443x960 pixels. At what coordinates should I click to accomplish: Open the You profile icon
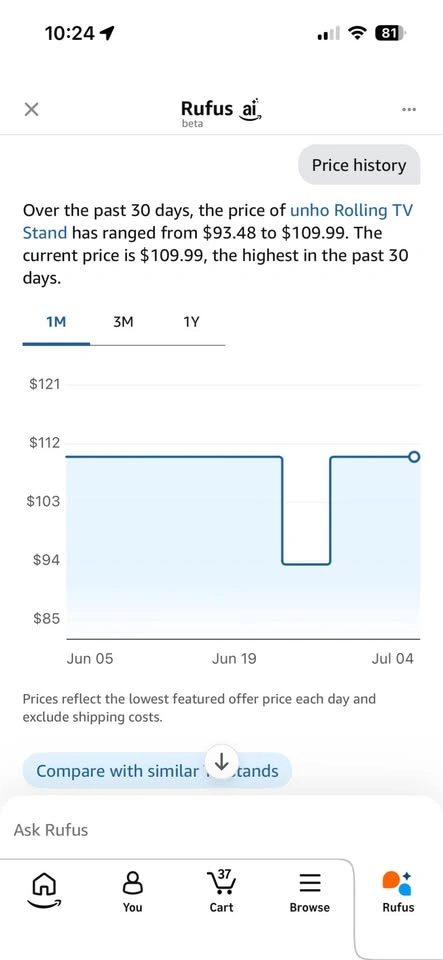click(133, 891)
